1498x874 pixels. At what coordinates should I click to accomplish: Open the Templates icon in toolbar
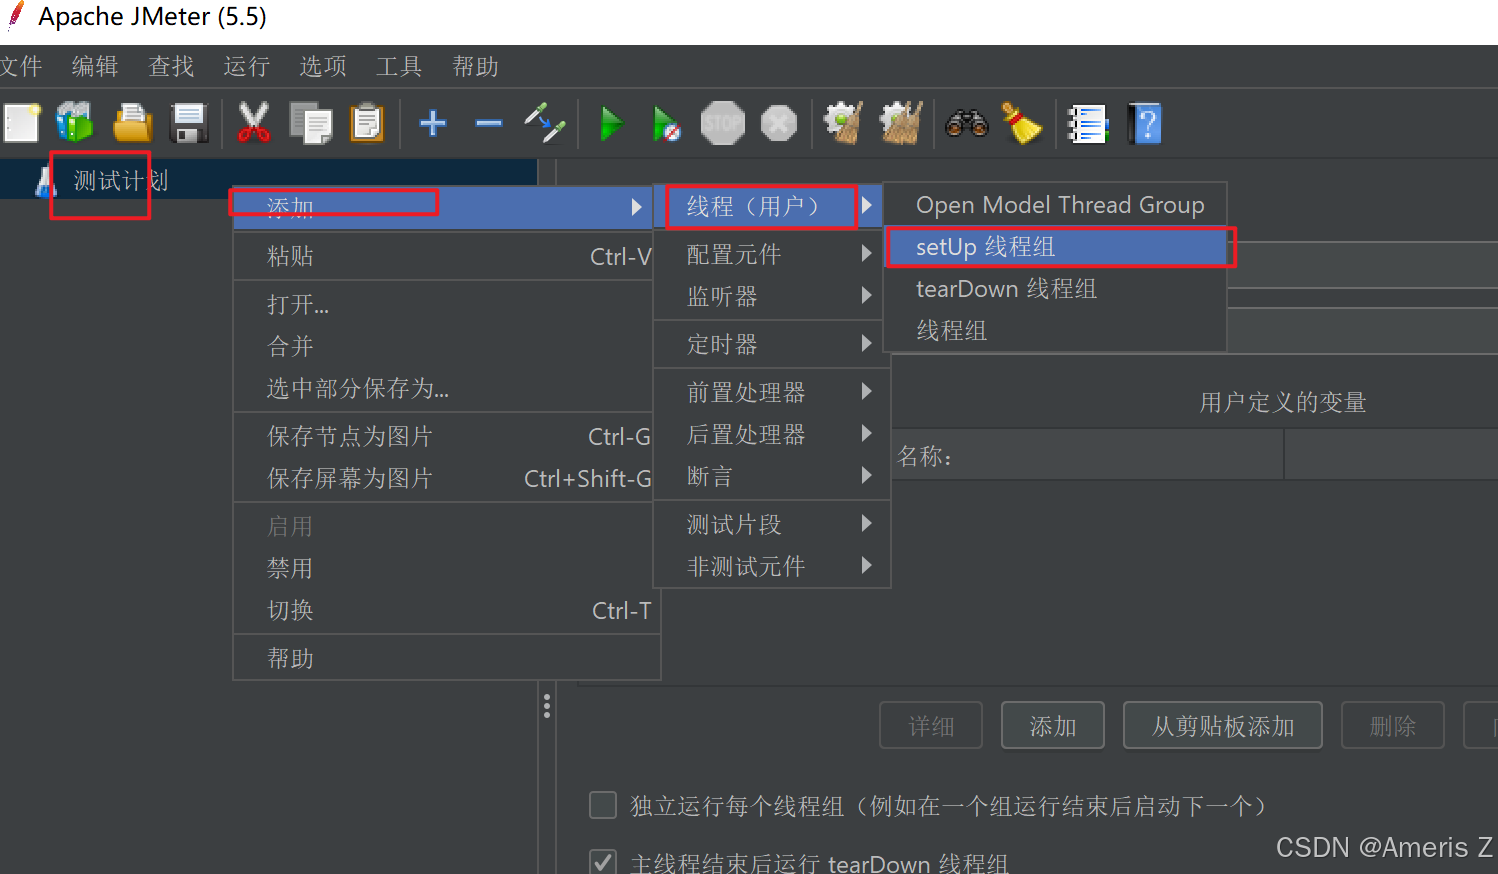point(75,124)
